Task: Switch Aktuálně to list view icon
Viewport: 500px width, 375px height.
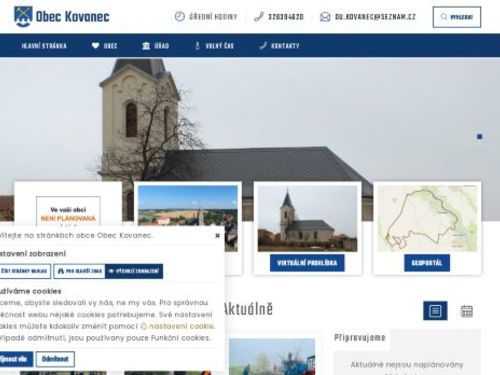Action: (x=435, y=311)
